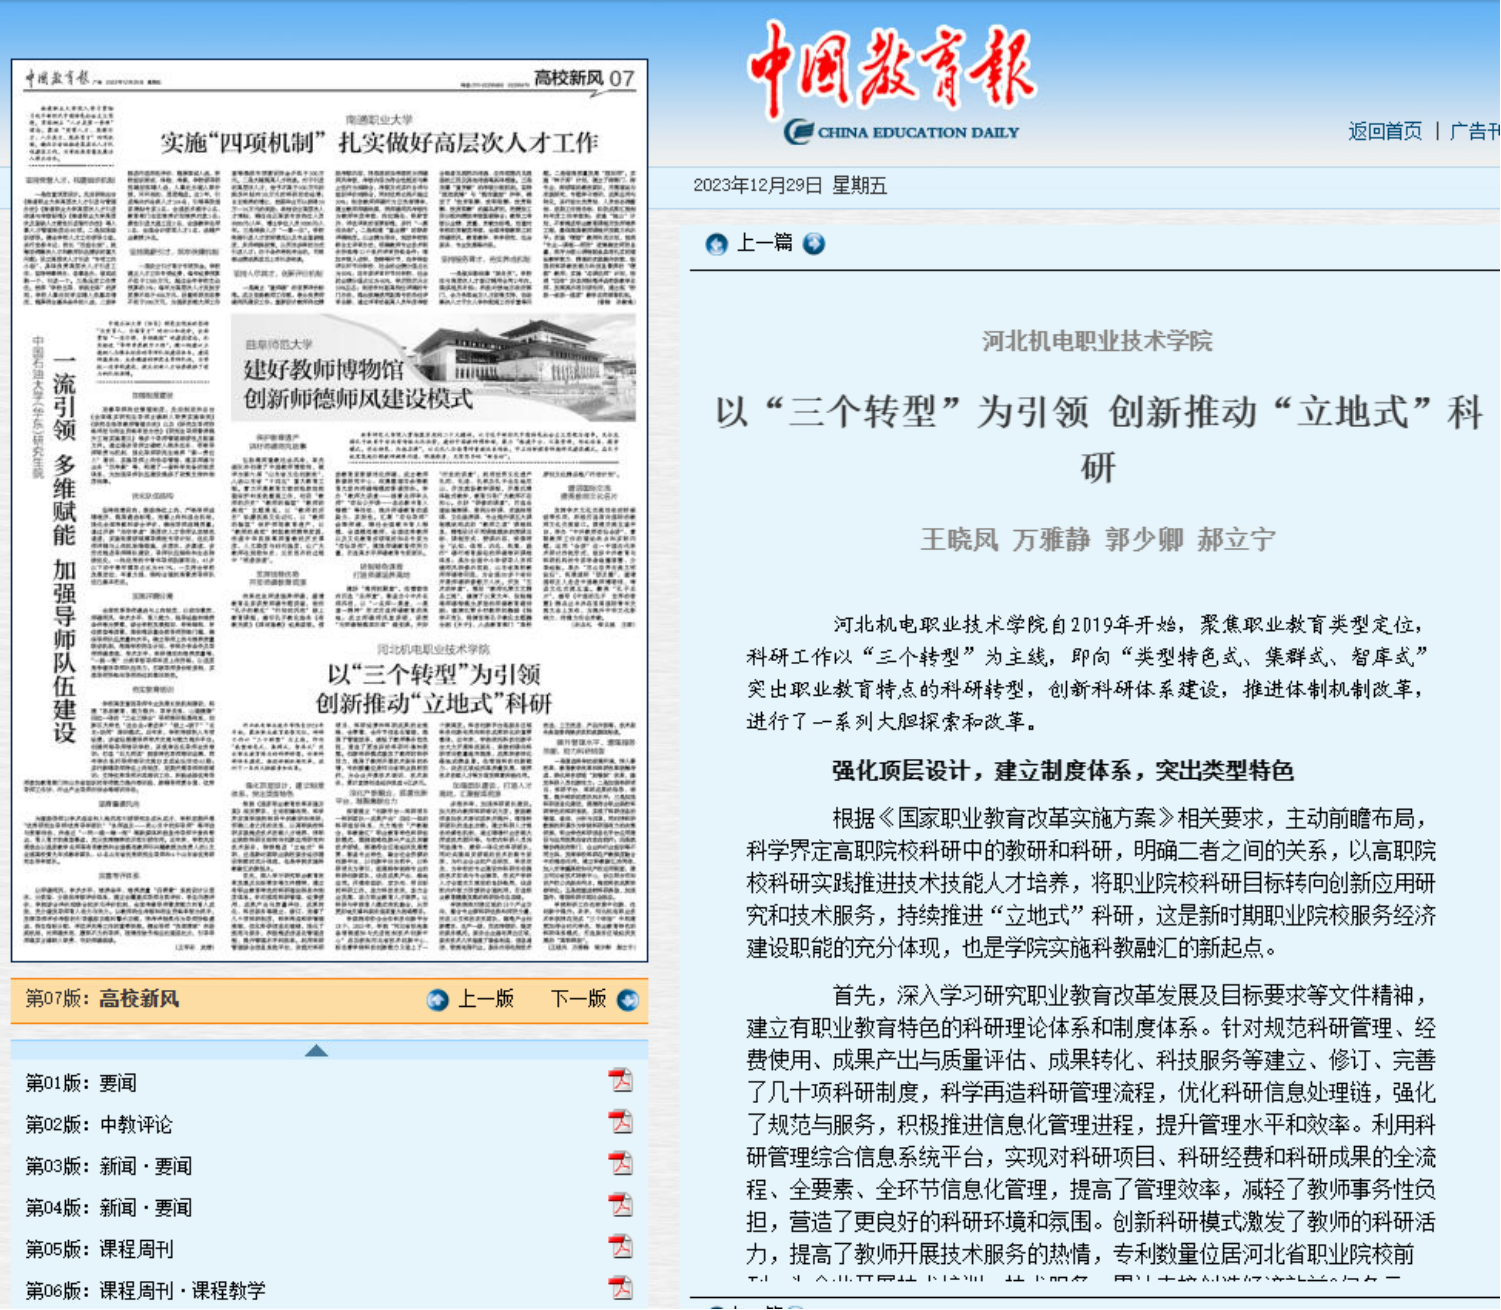
Task: Click the date 2023年12月29日 星期五
Action: (x=790, y=185)
